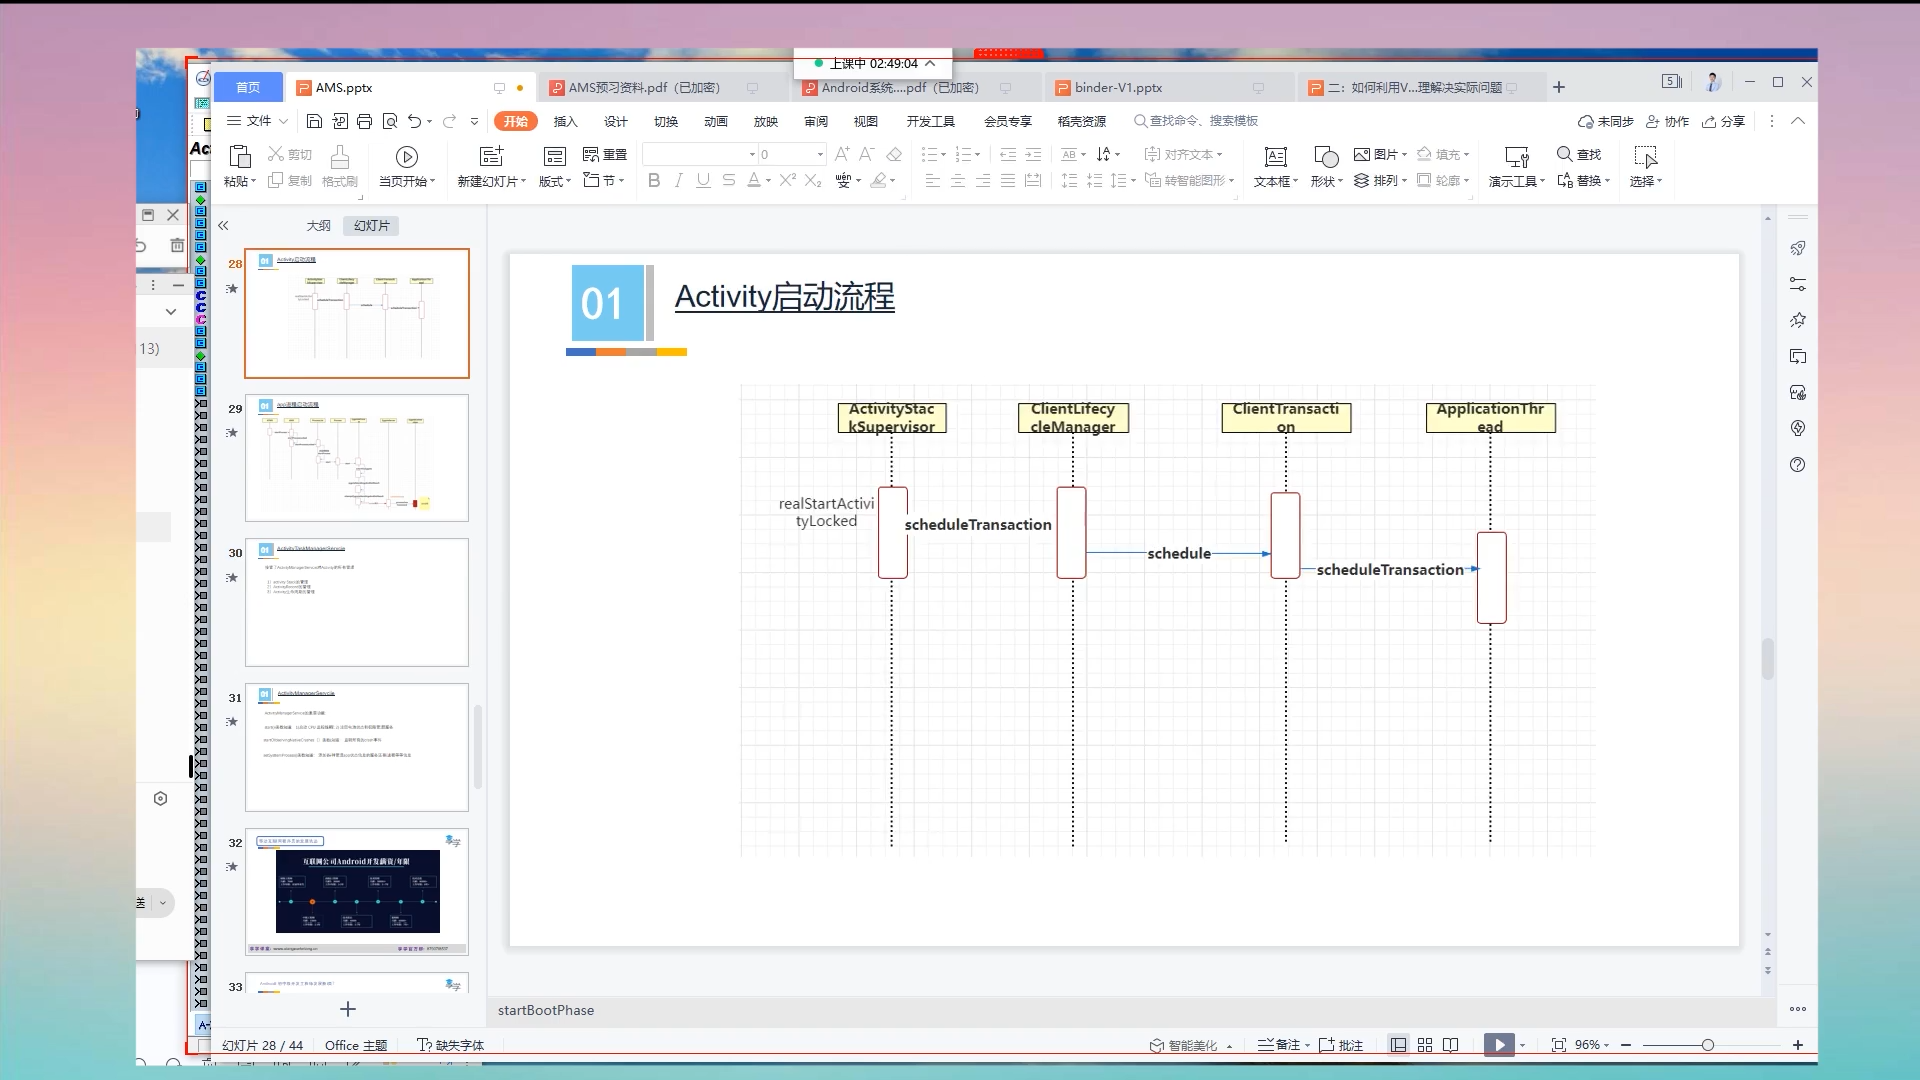The width and height of the screenshot is (1920, 1080).
Task: Click the new slide (新建幻灯片) icon
Action: [x=491, y=157]
